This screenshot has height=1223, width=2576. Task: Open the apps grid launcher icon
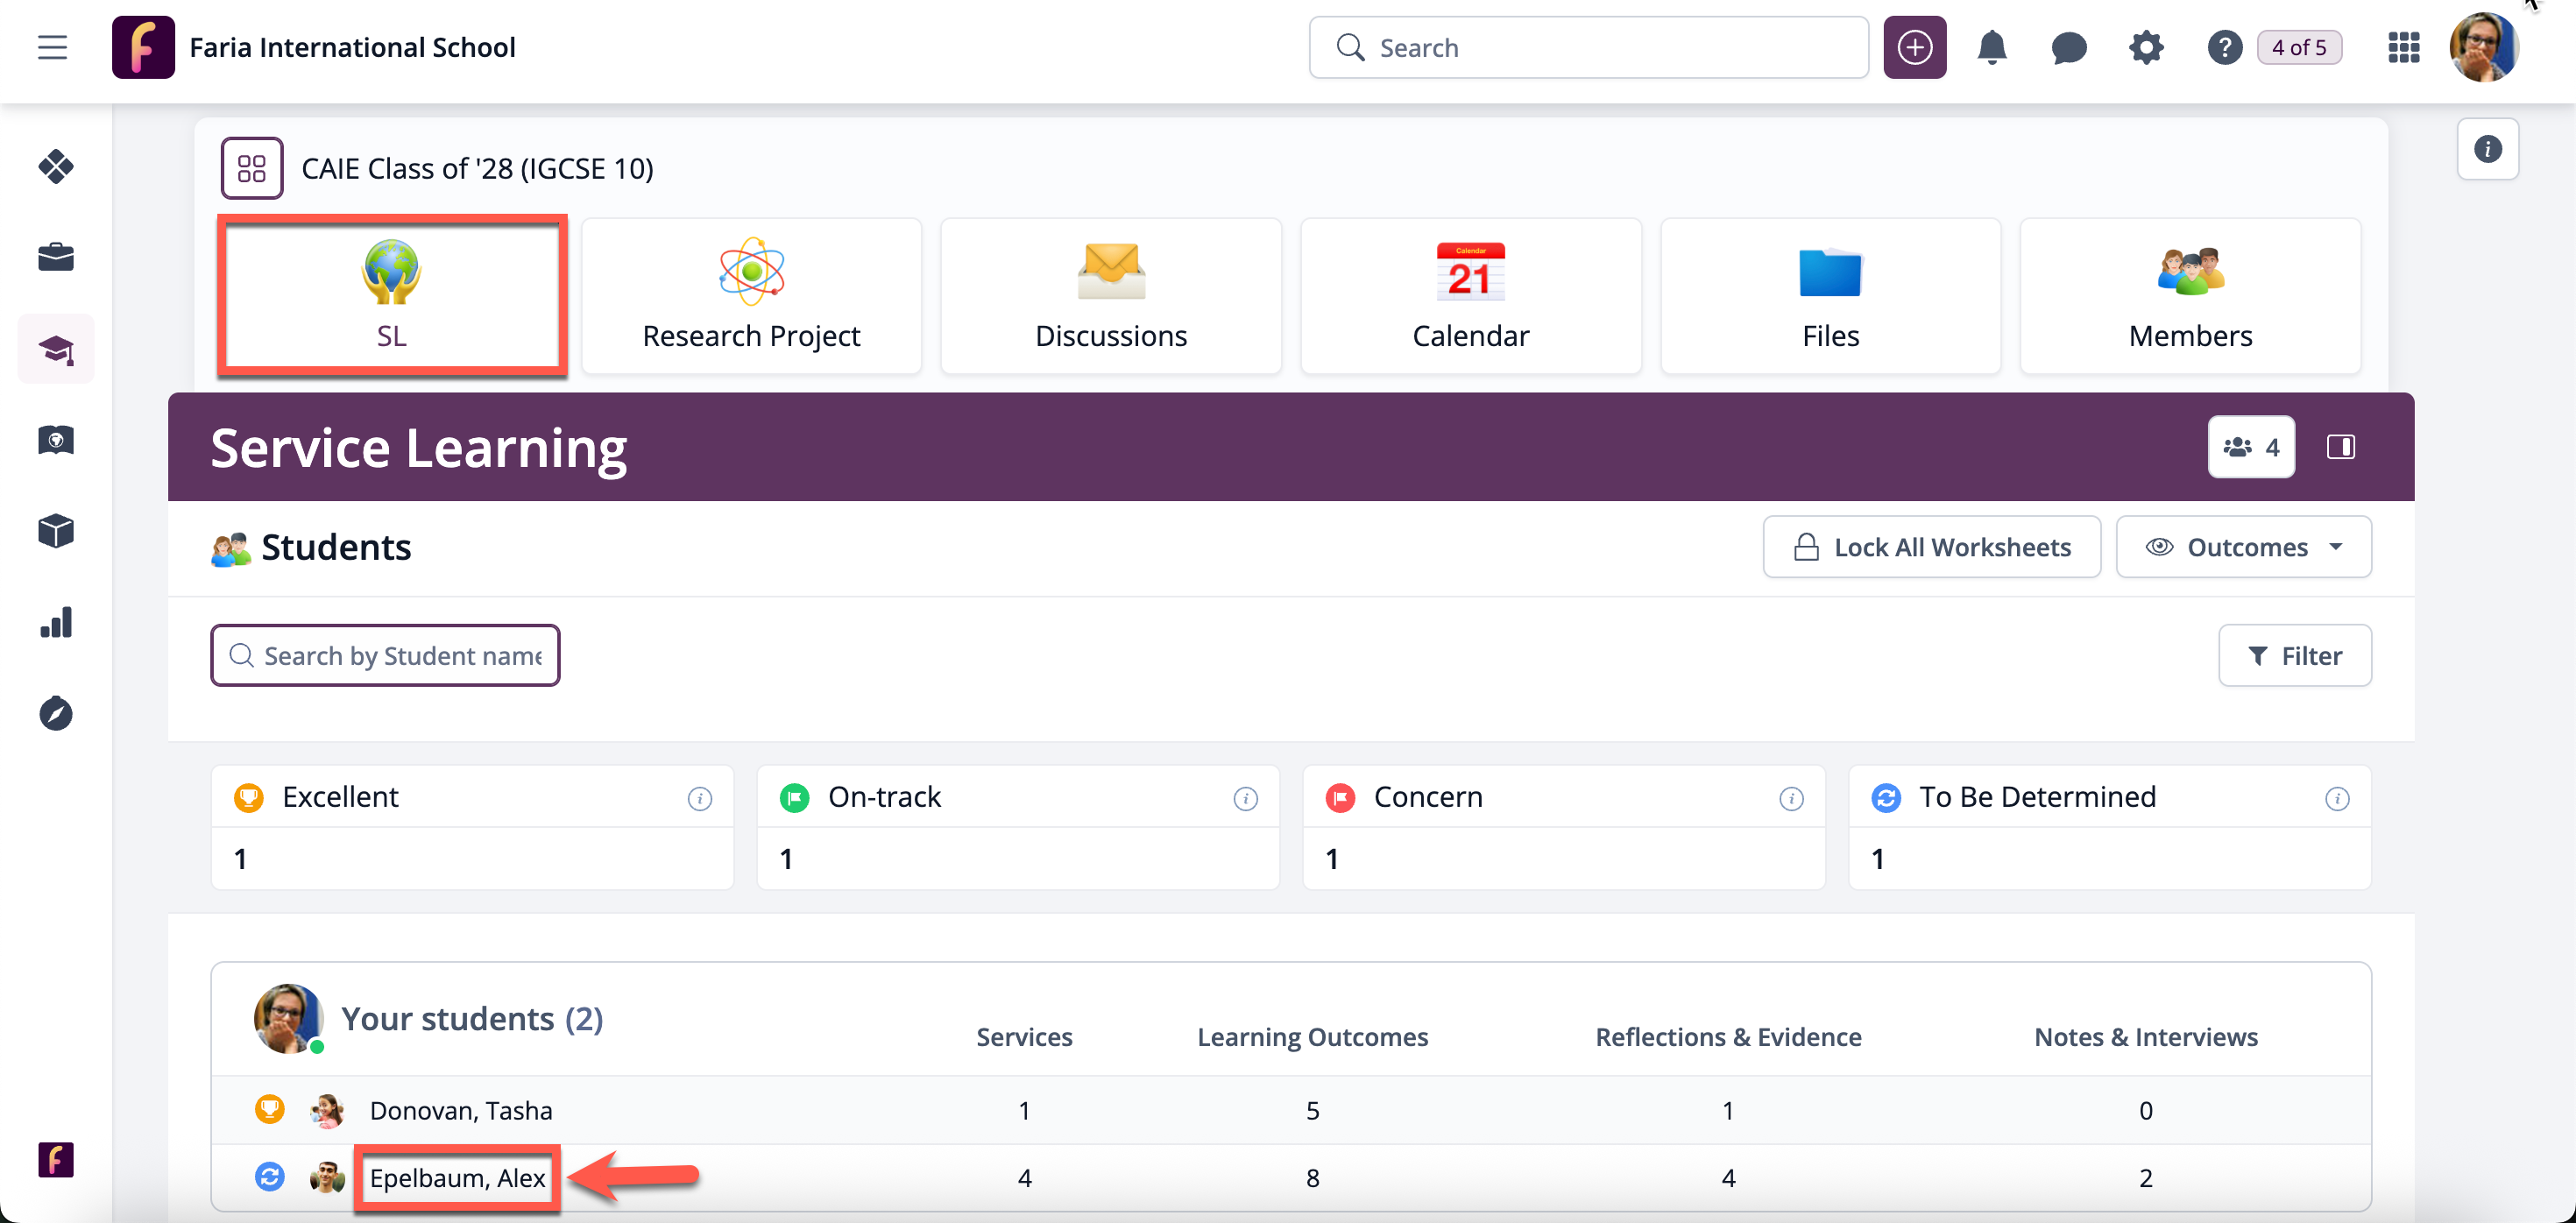pyautogui.click(x=2403, y=47)
